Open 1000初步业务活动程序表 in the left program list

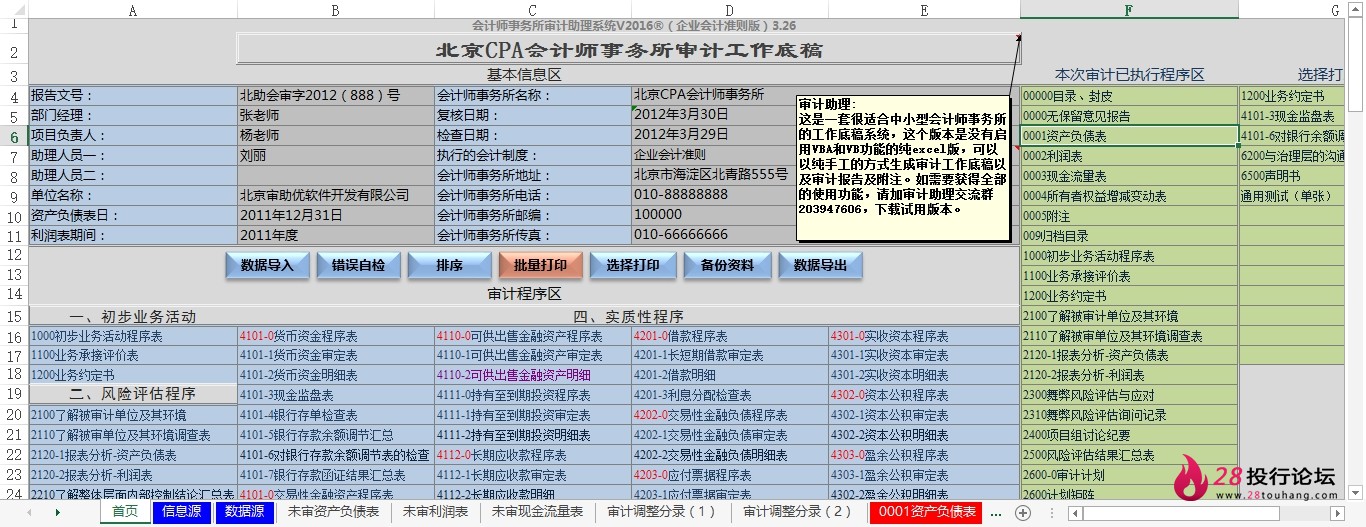(133, 336)
